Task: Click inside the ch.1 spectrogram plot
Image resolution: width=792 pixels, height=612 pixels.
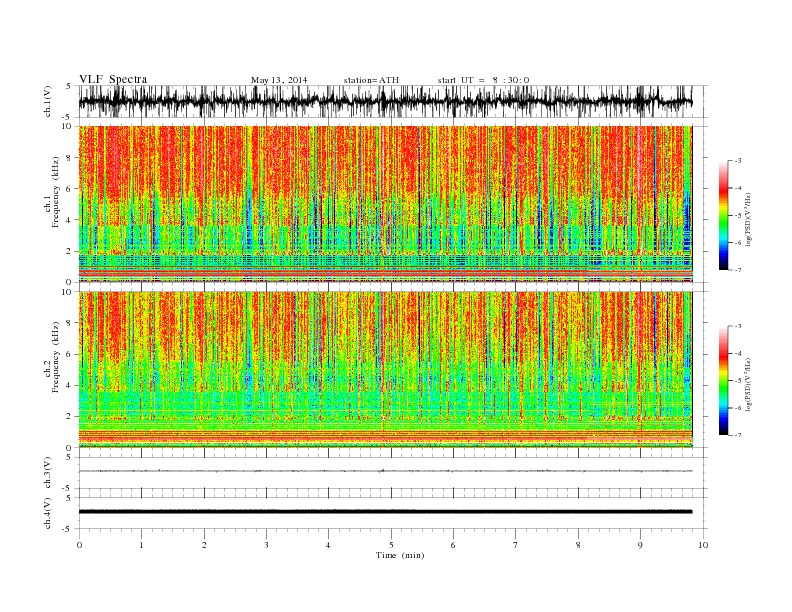Action: (385, 203)
